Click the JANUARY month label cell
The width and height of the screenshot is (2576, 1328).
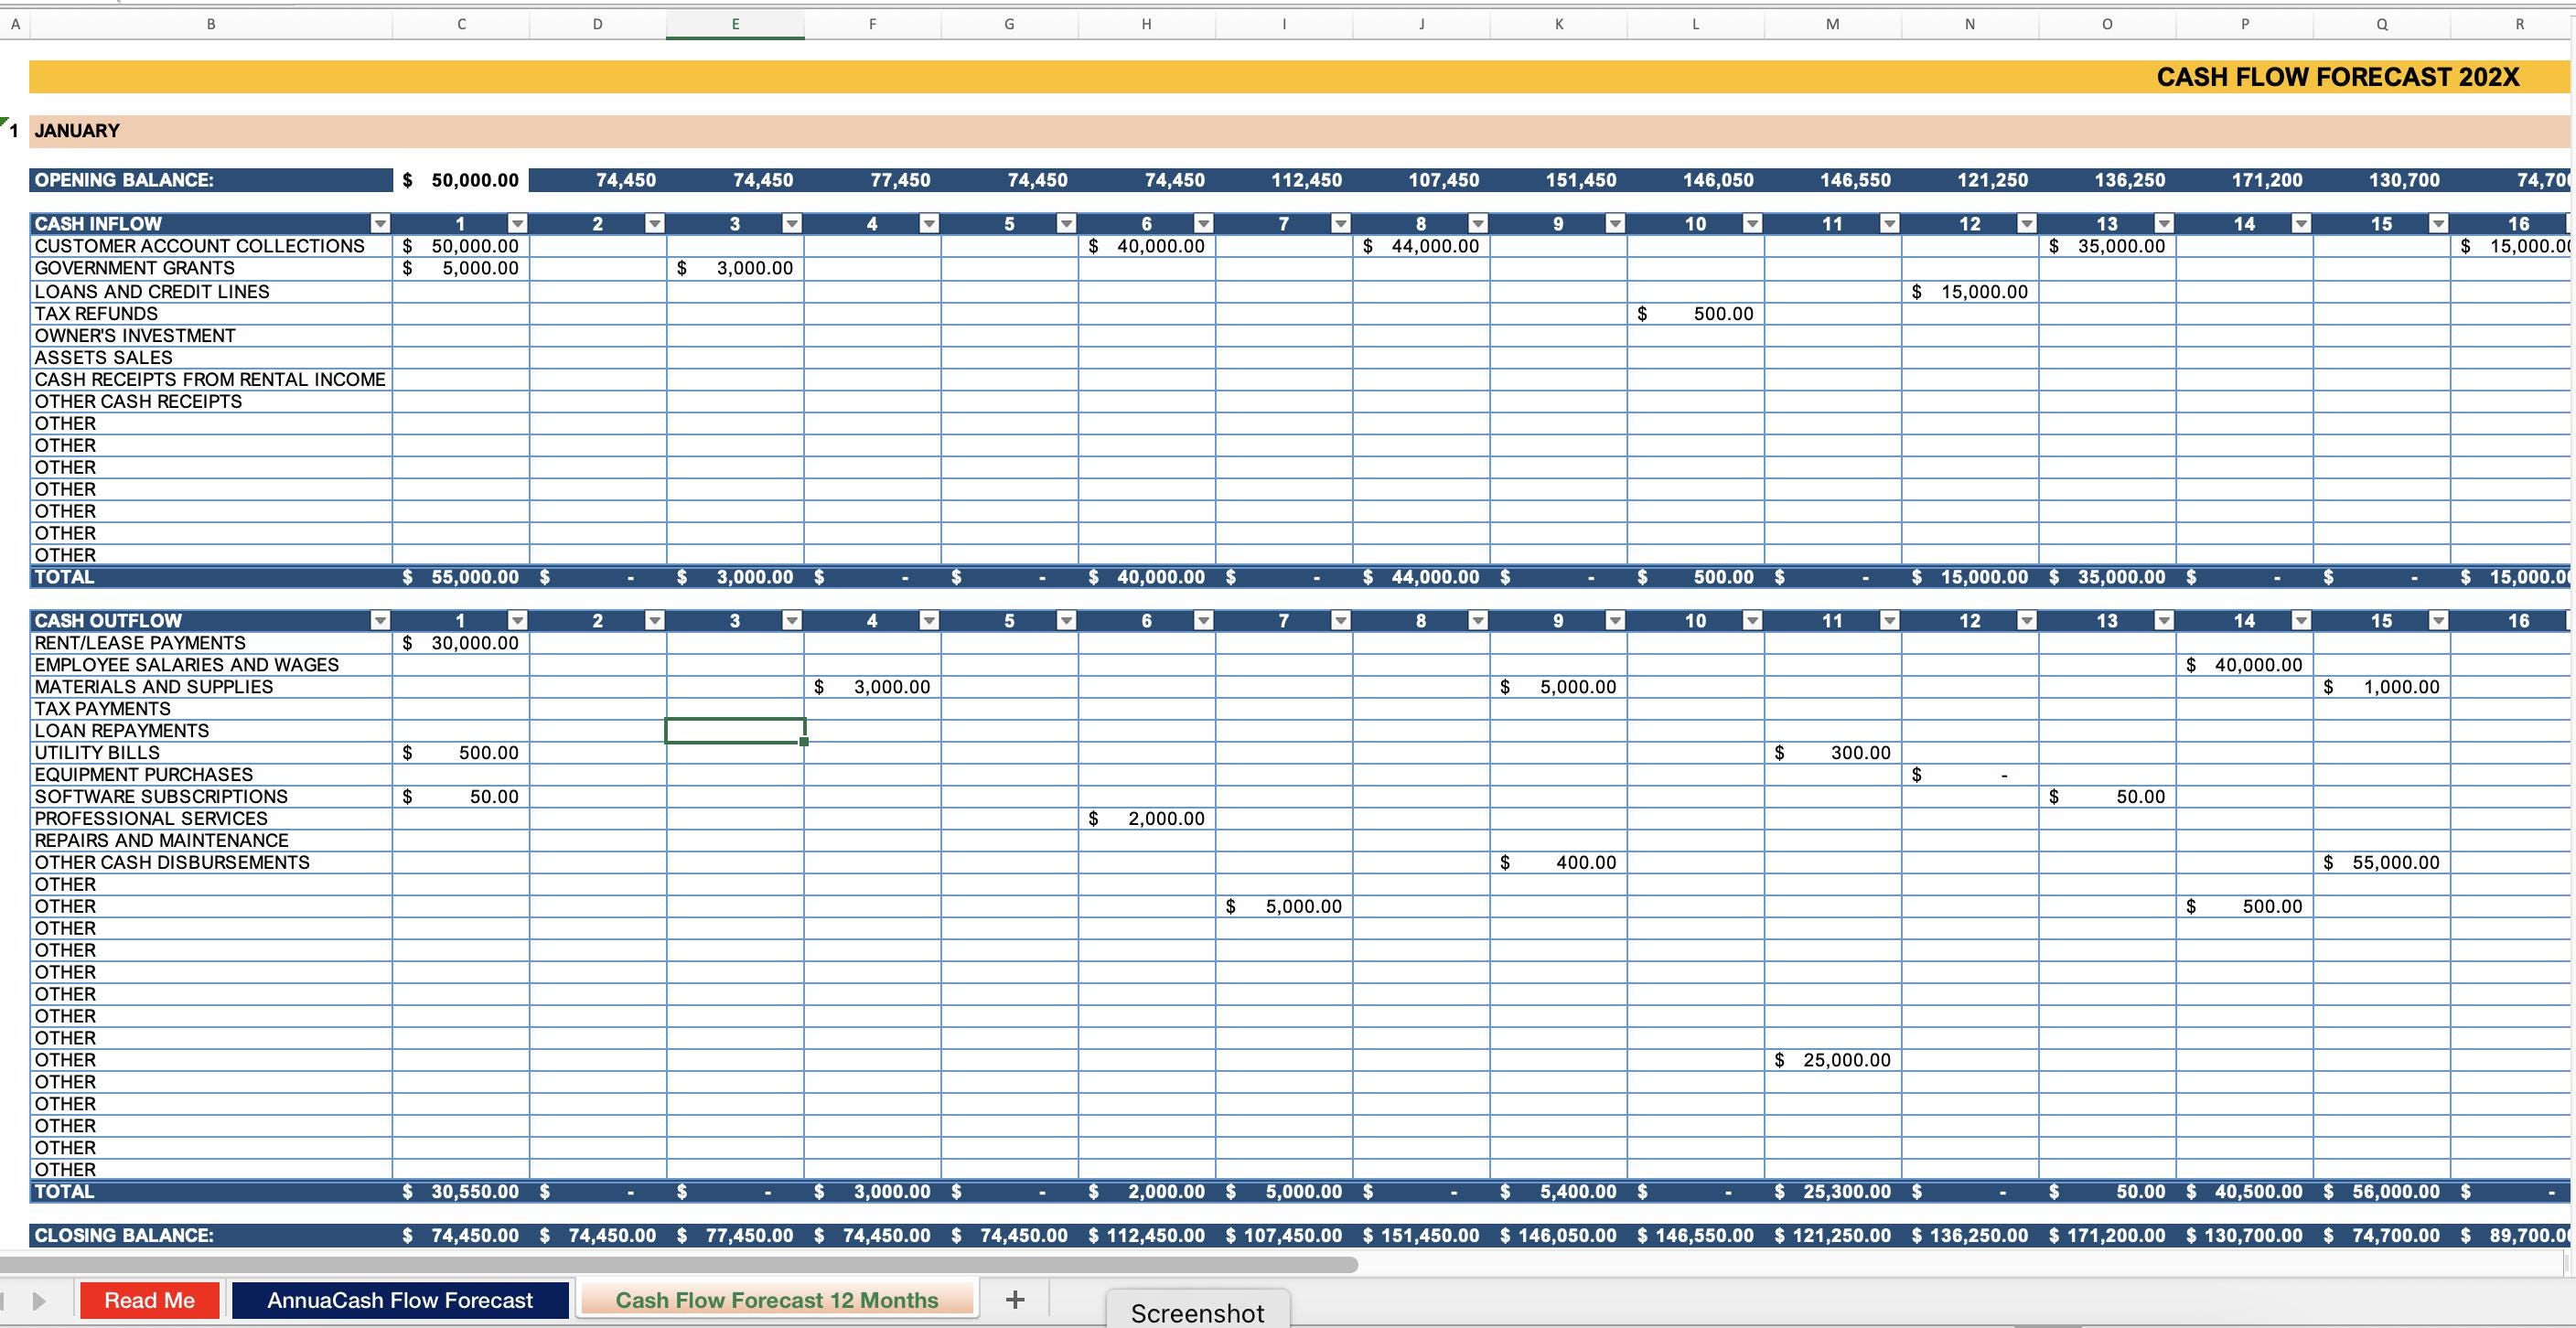(x=77, y=131)
